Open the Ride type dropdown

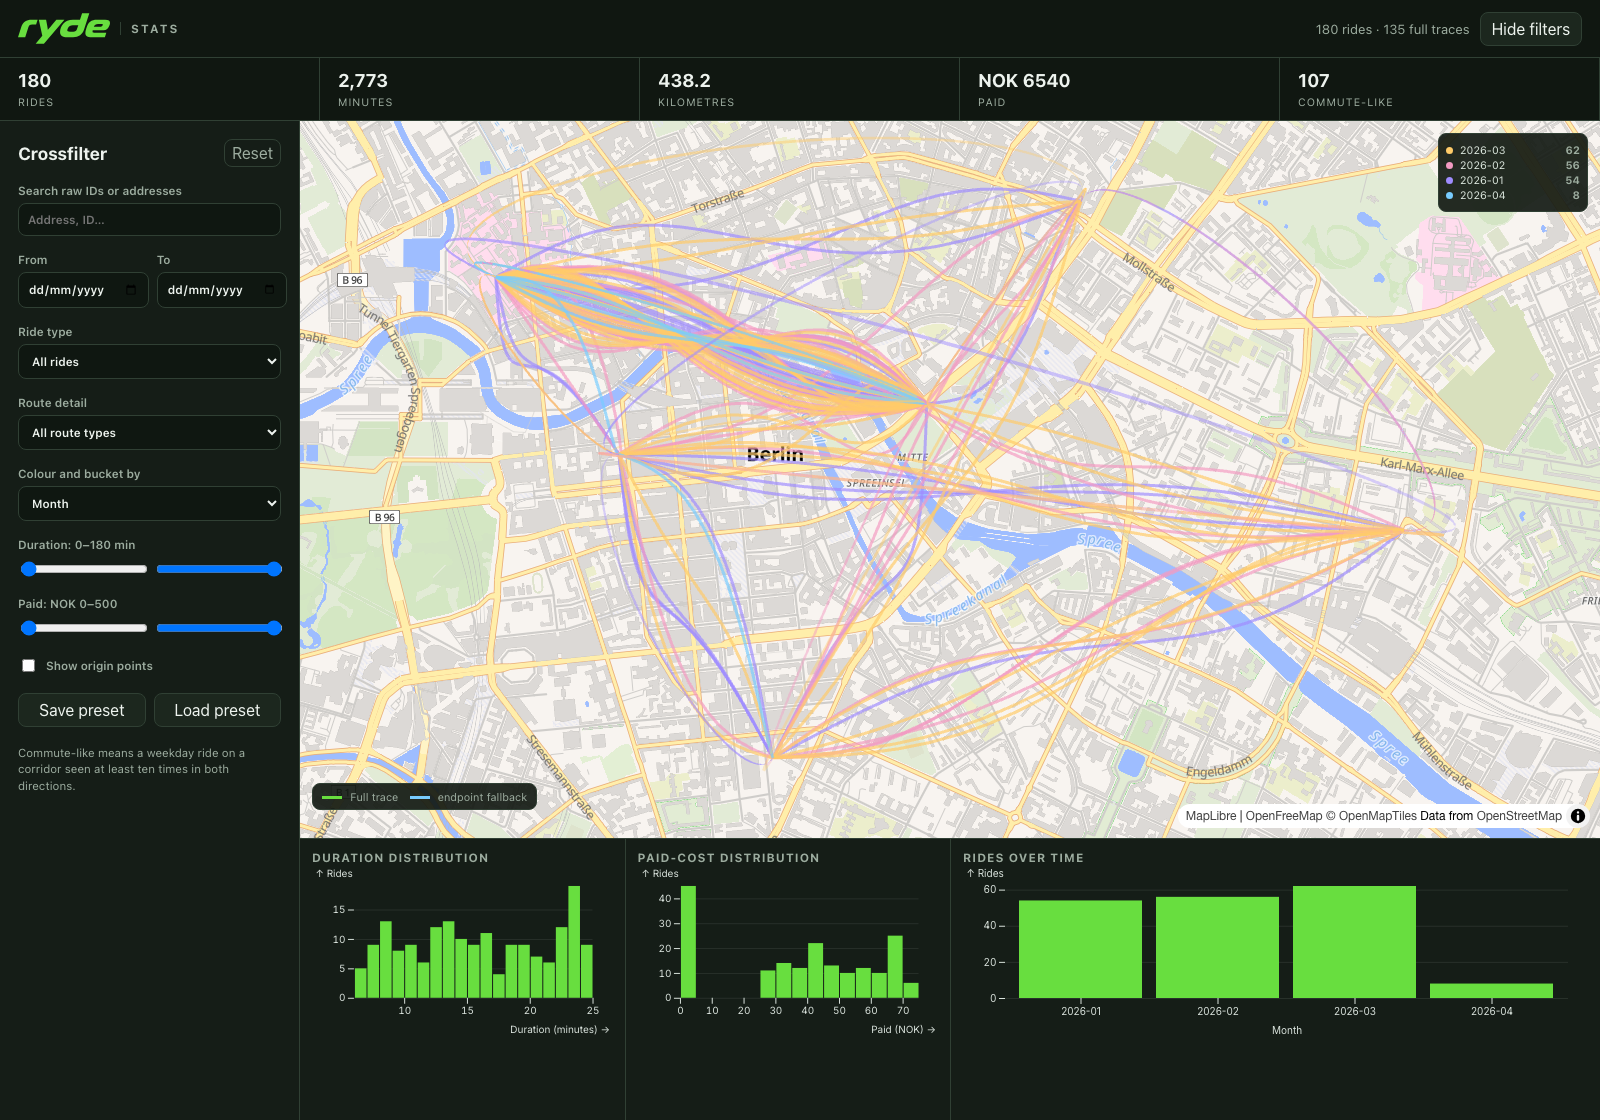tap(150, 362)
